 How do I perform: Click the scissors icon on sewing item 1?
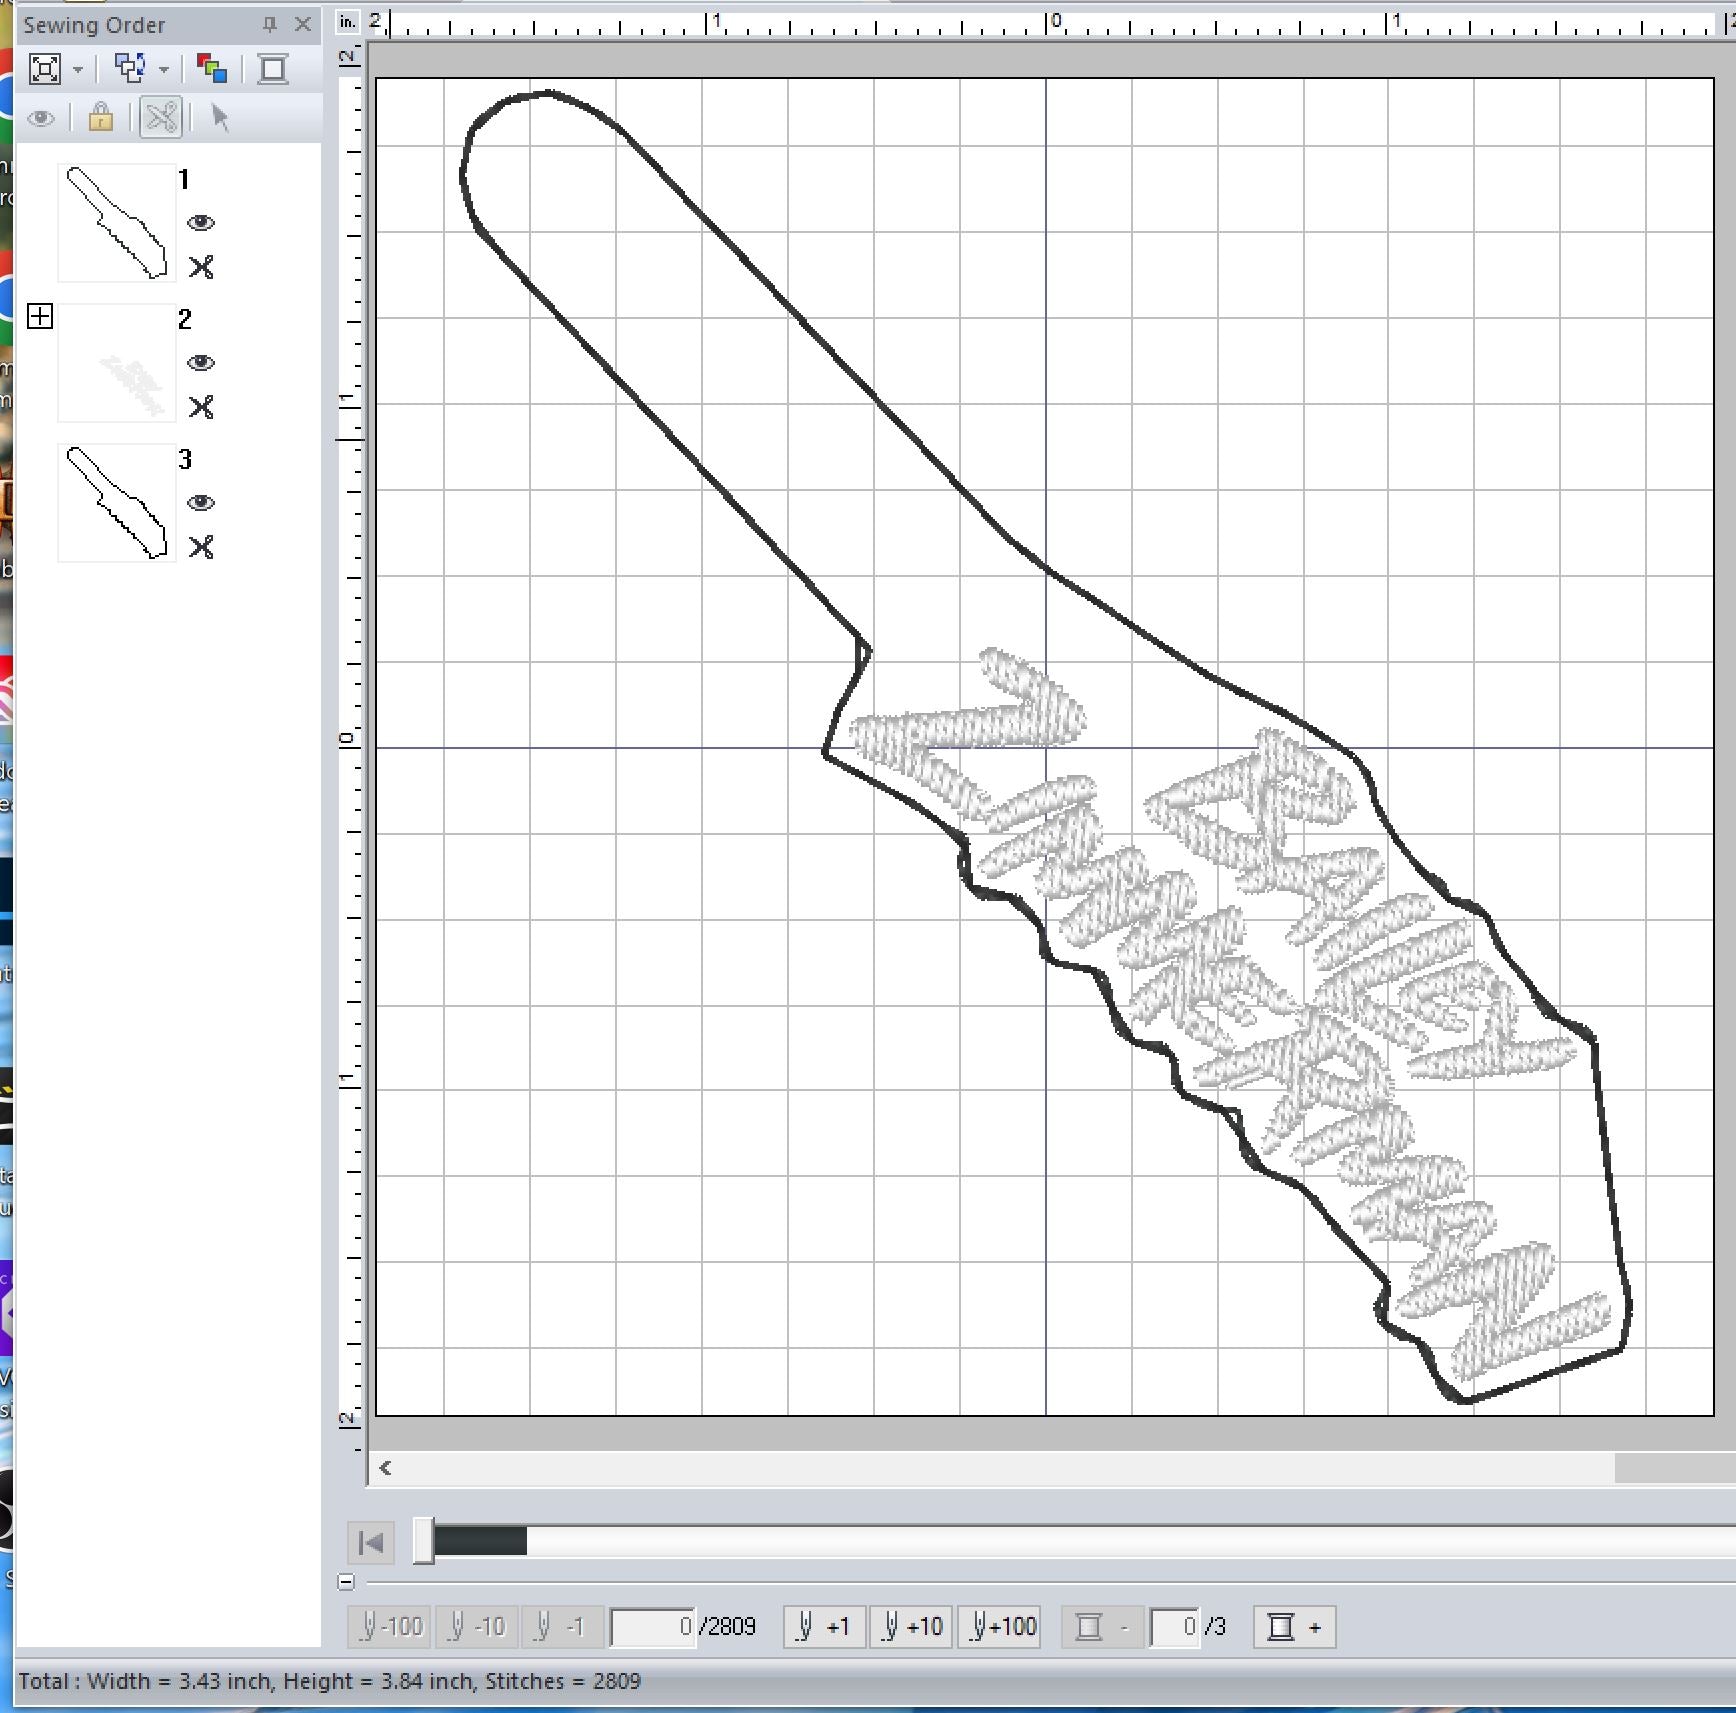point(201,267)
